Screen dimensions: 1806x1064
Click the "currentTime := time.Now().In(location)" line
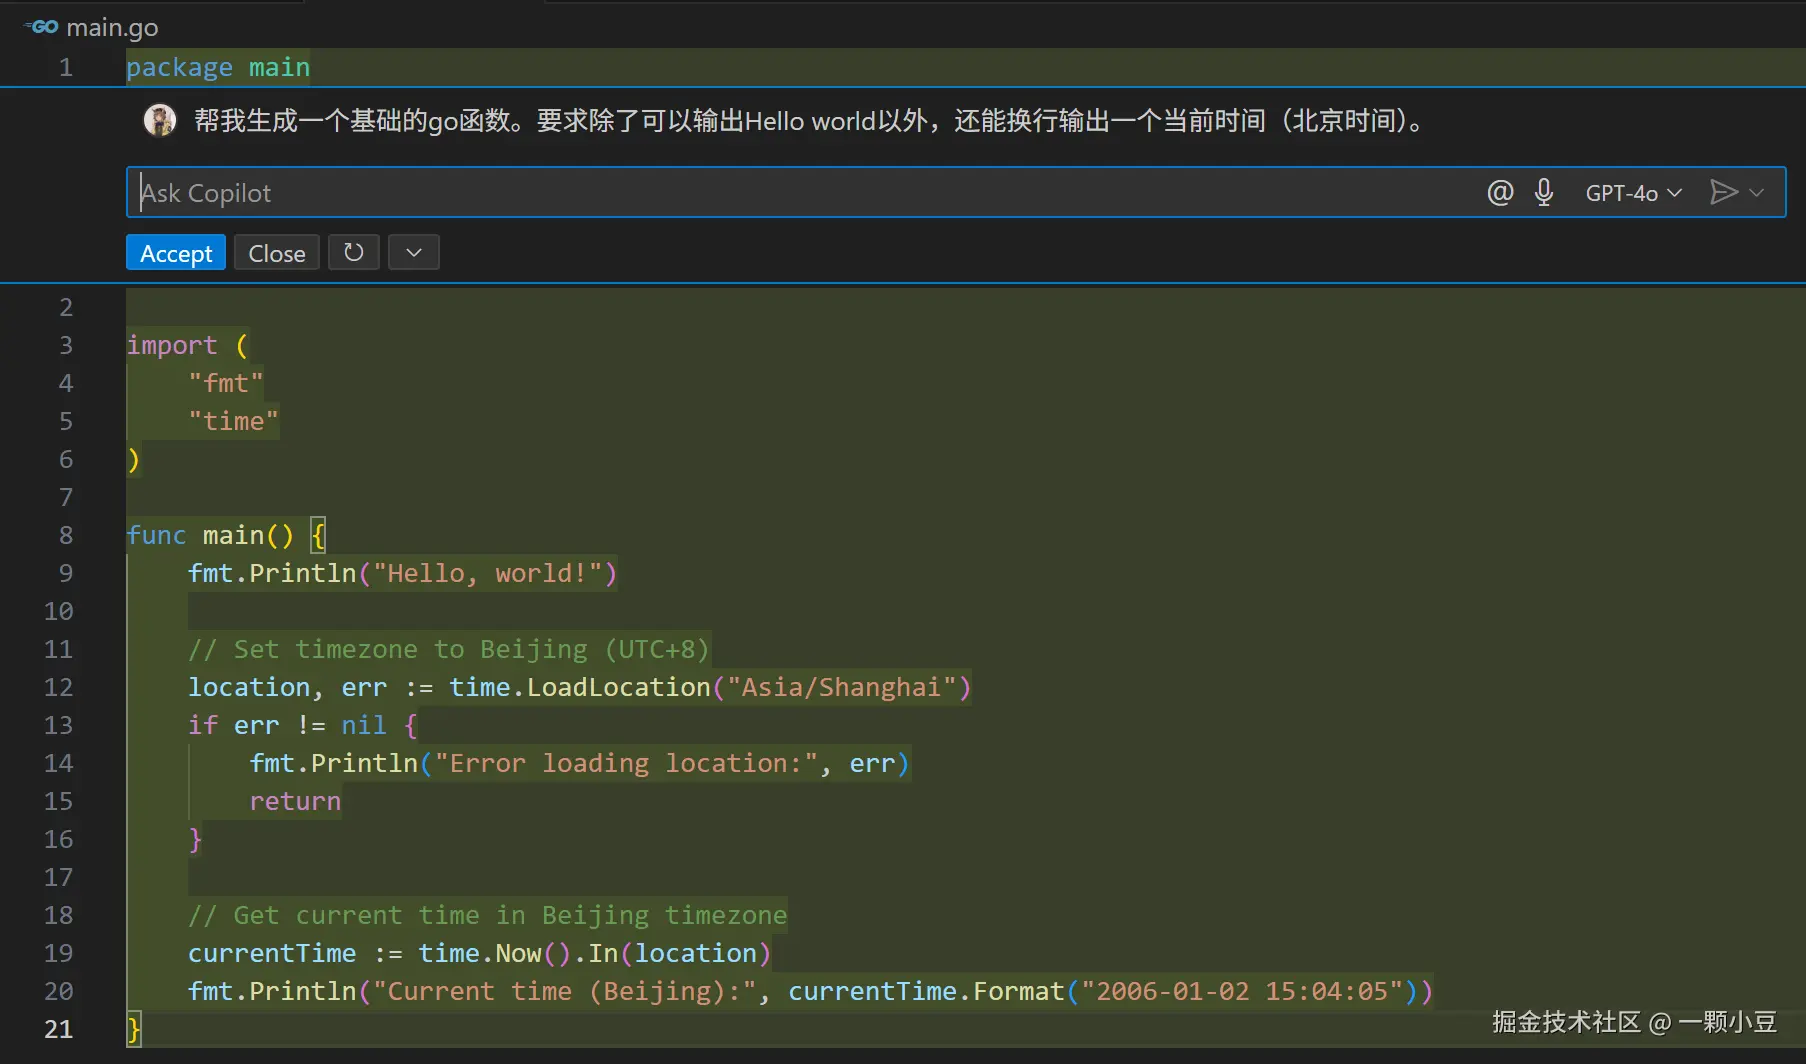point(480,953)
